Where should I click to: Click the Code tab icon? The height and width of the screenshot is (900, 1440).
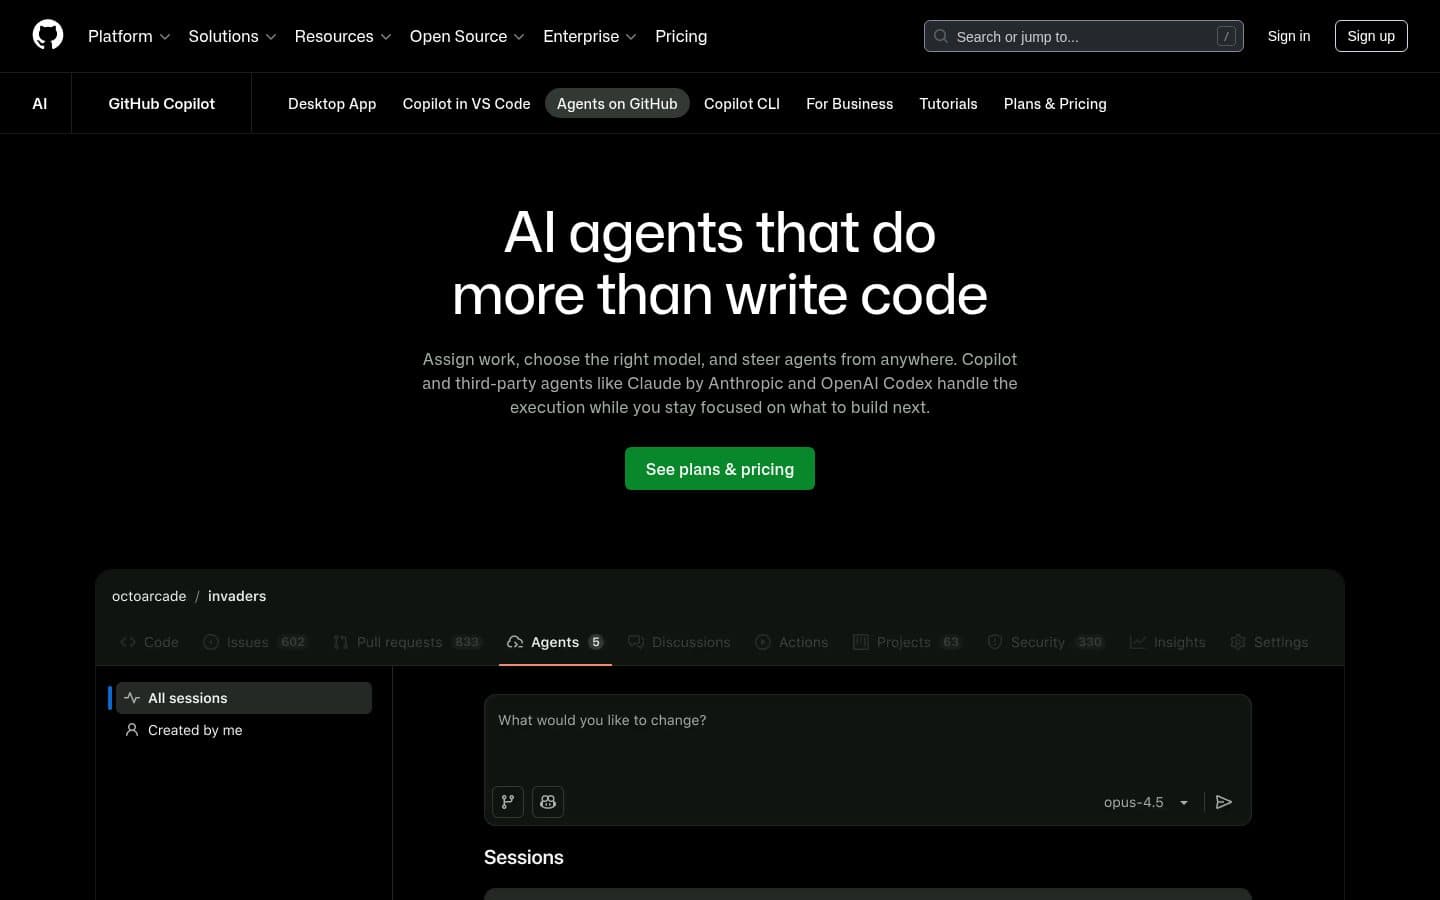pos(128,642)
